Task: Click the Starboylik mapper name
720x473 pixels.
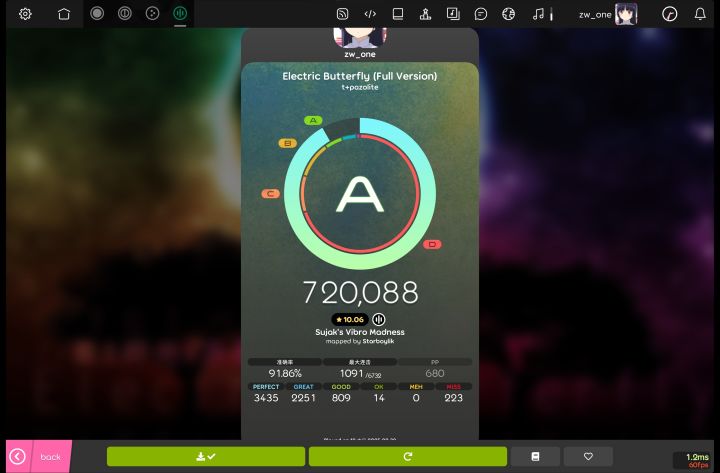Action: (378, 341)
